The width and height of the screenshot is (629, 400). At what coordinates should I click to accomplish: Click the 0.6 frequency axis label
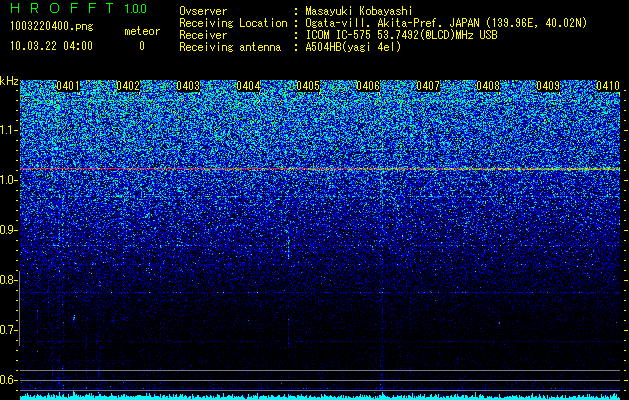[8, 380]
